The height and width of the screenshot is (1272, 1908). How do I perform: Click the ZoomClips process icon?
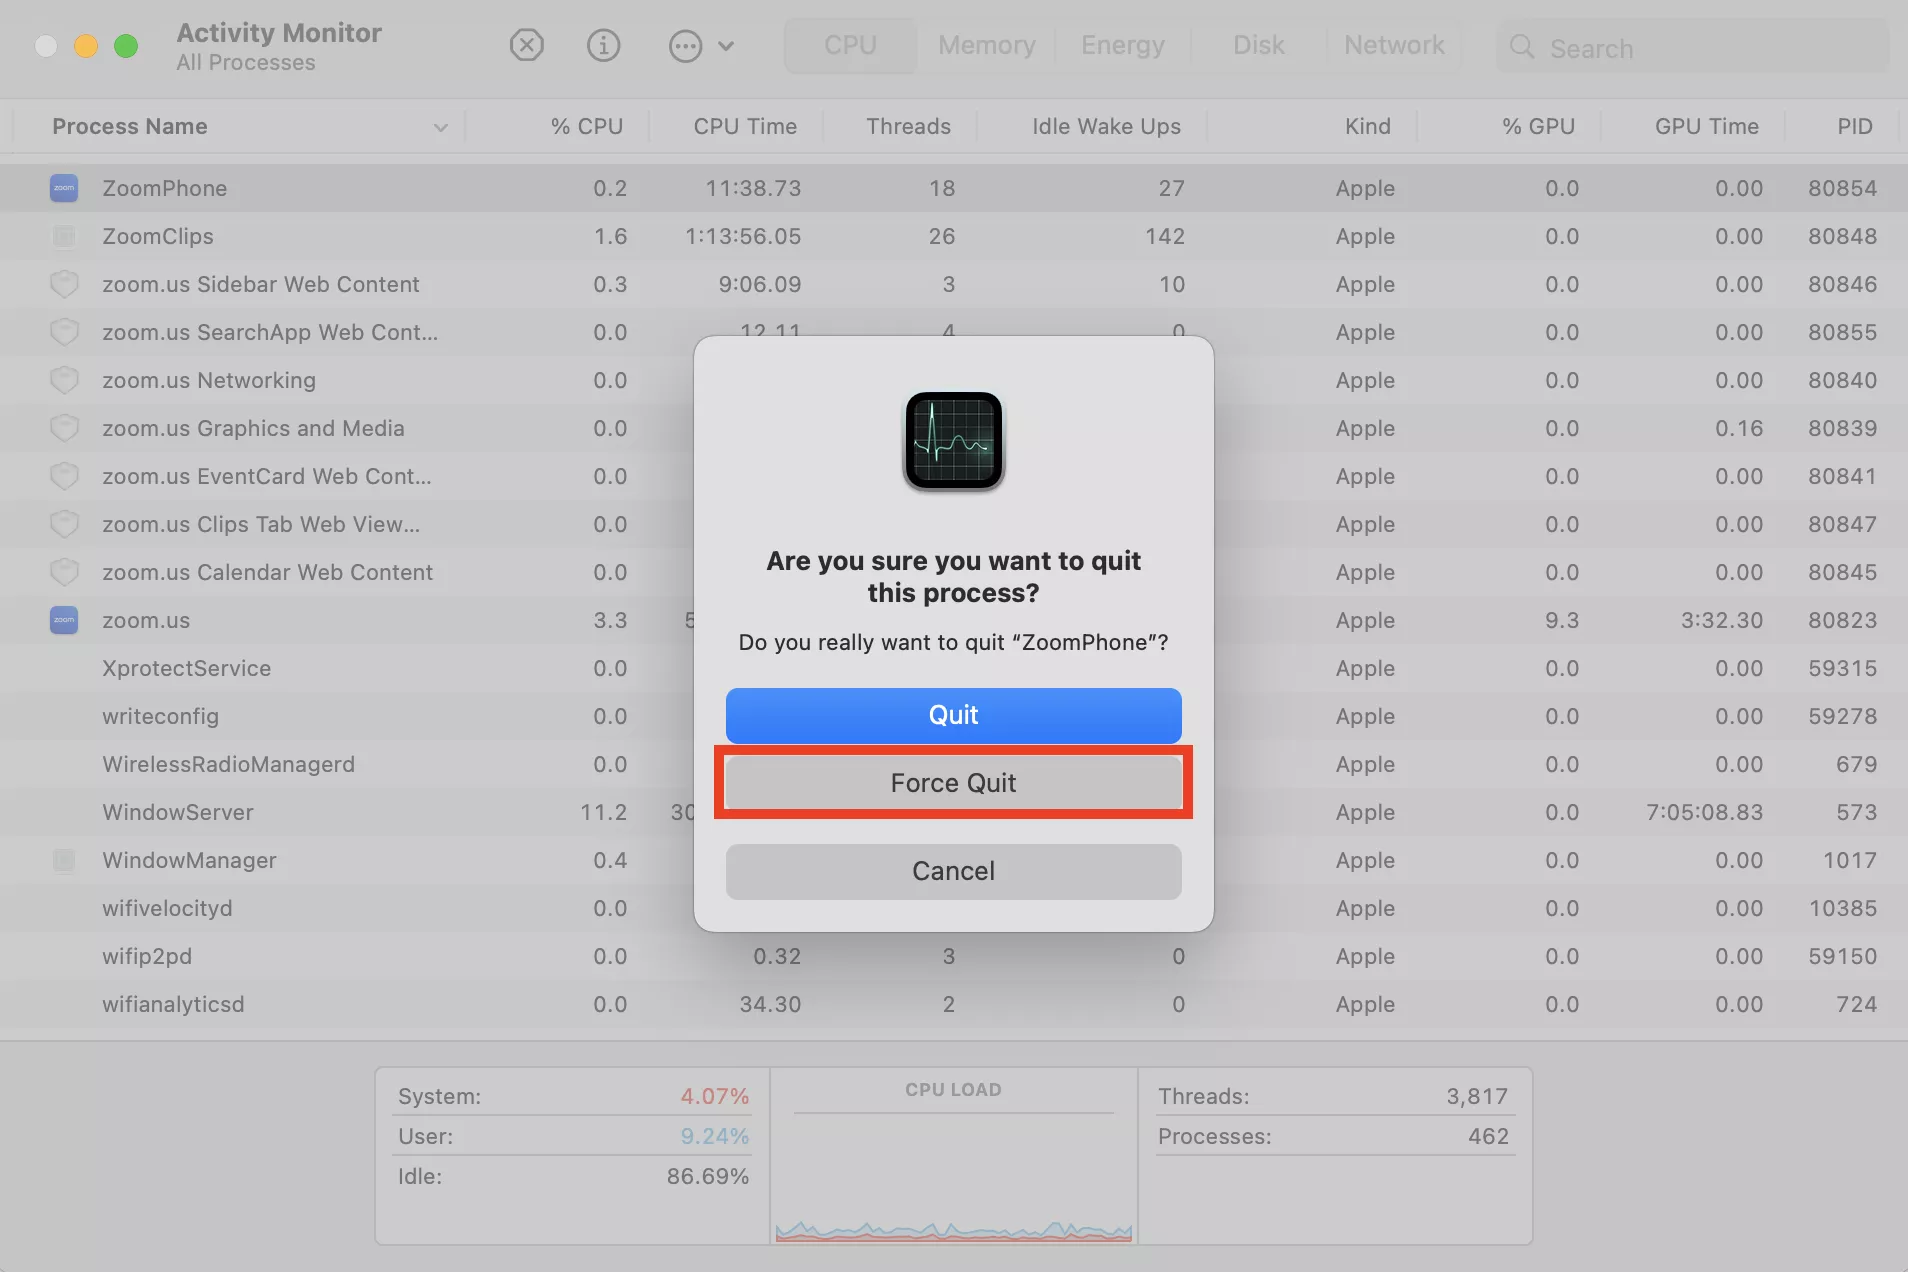coord(64,236)
